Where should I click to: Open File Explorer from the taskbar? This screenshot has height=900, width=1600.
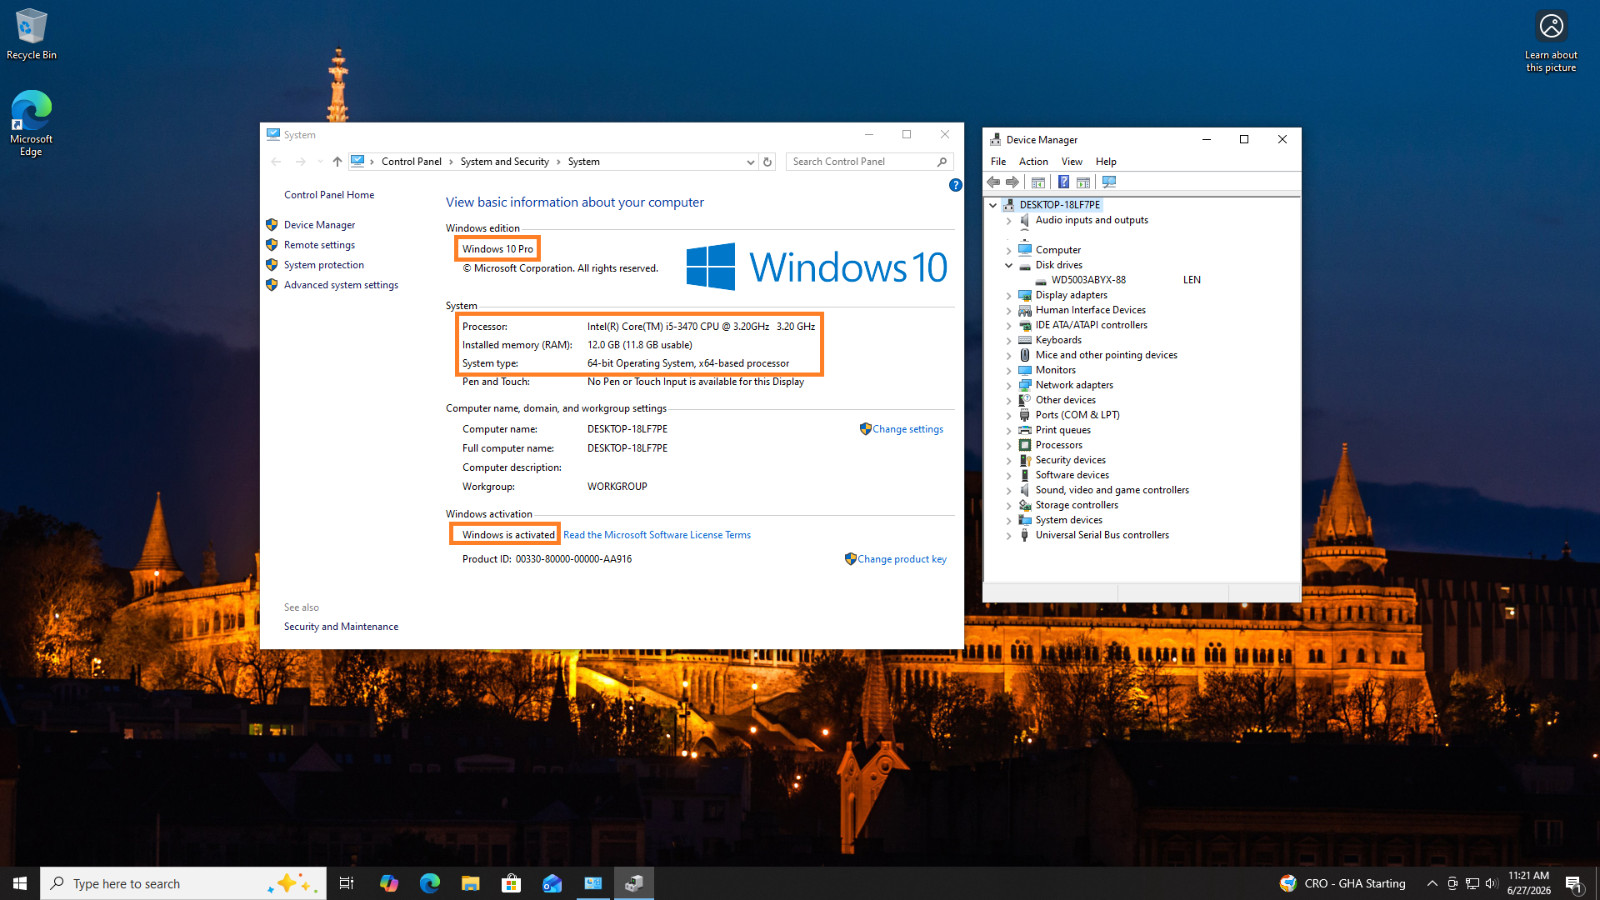tap(470, 883)
